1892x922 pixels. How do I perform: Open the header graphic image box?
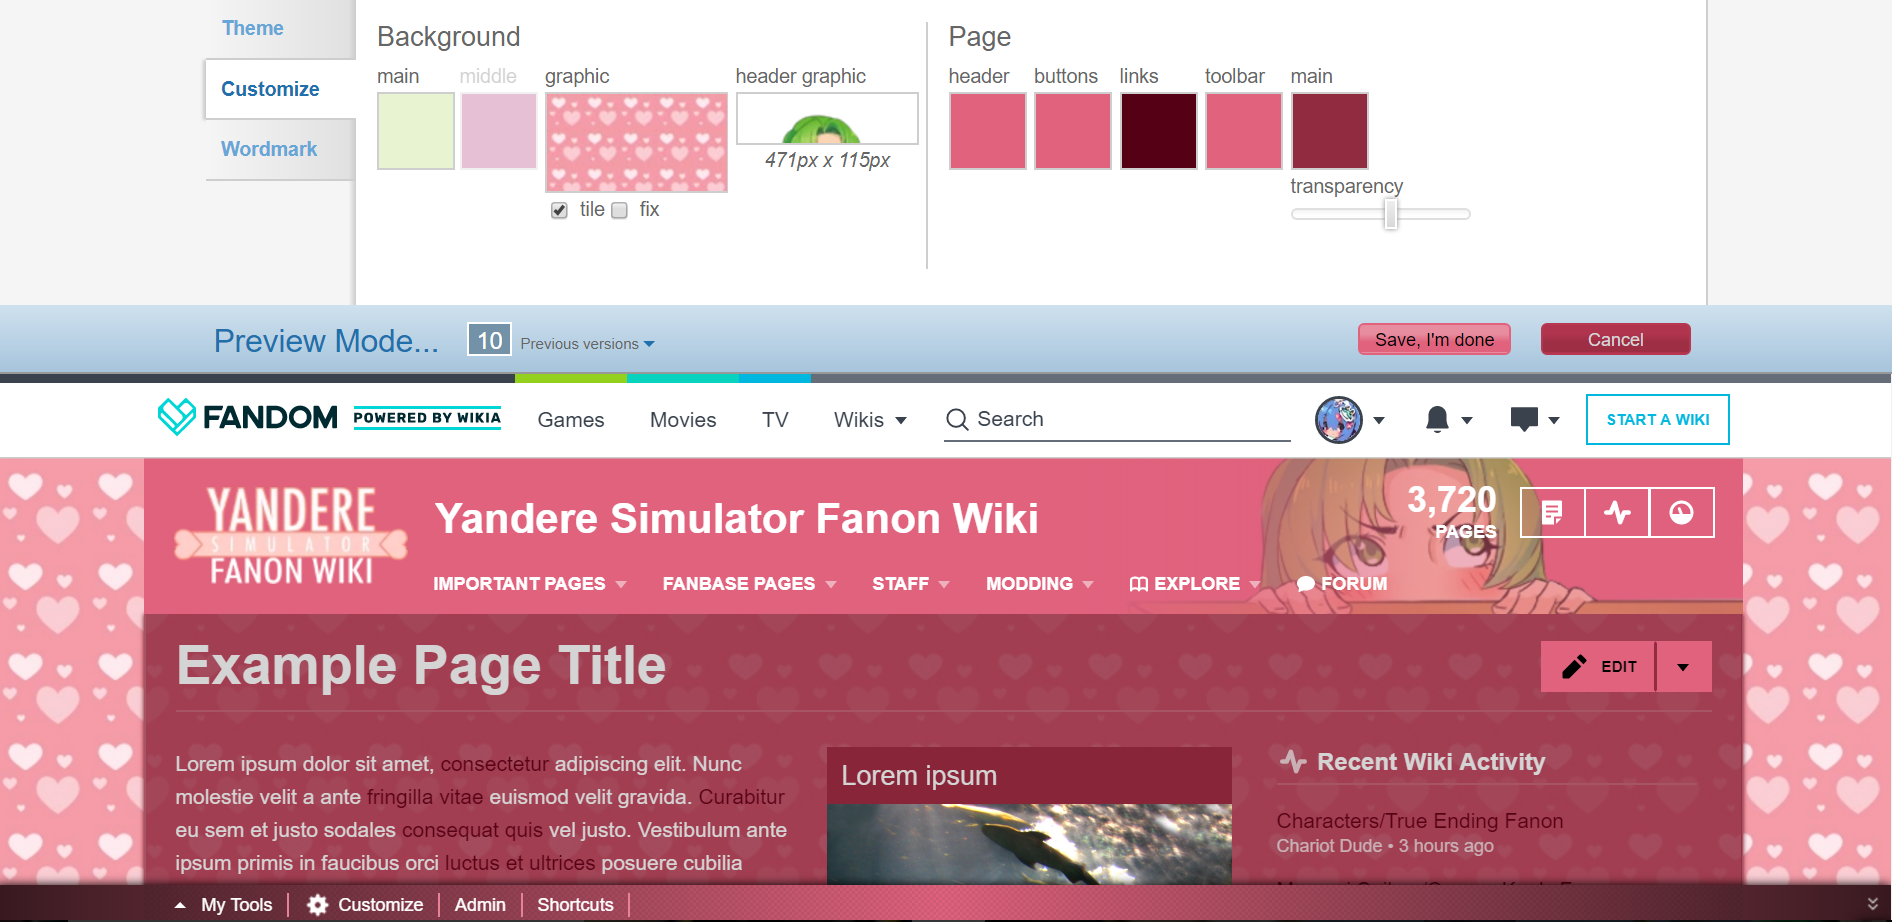pos(827,119)
